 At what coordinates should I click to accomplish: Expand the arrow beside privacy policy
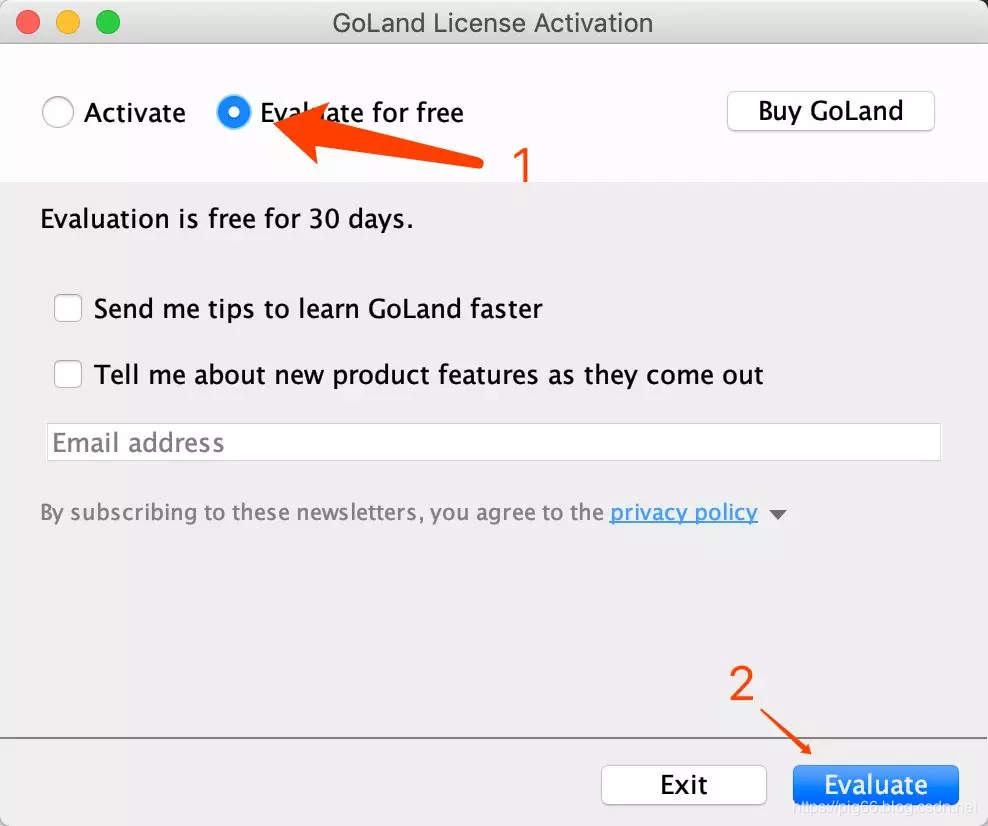[x=778, y=515]
